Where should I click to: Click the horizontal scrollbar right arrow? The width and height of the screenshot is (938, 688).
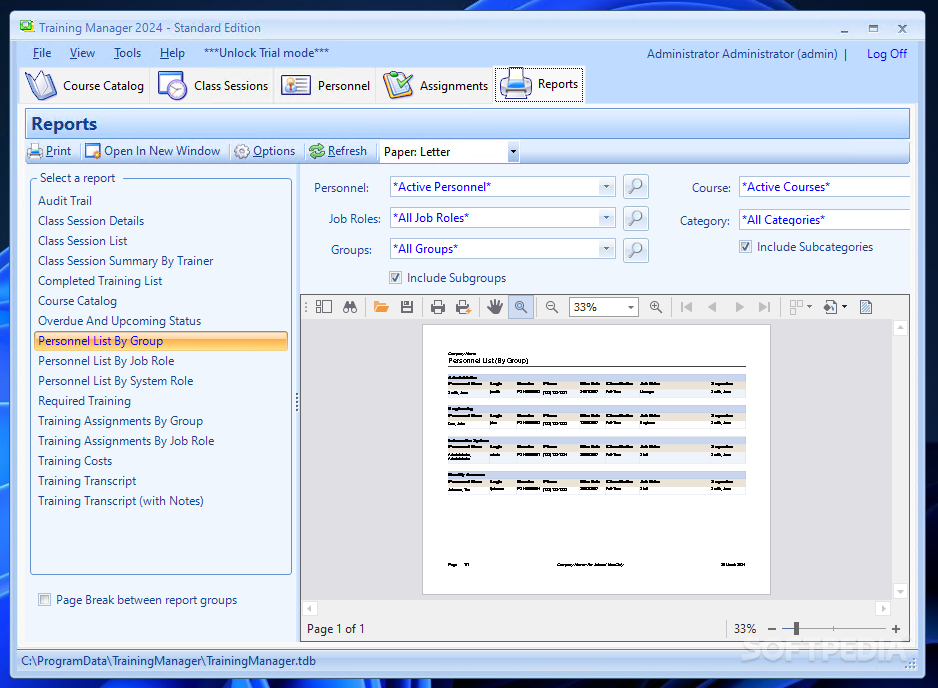(883, 608)
